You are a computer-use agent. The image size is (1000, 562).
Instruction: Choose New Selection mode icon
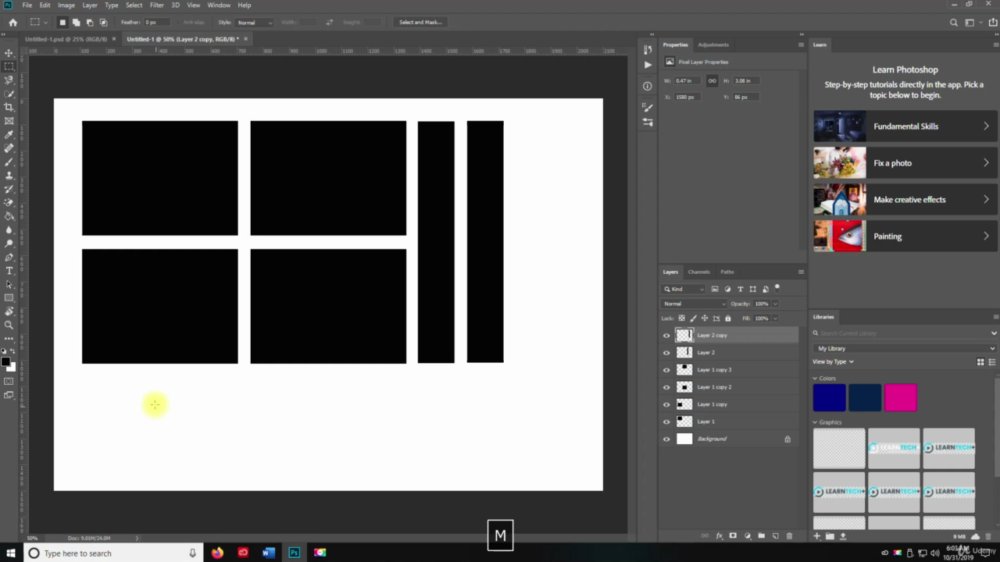(x=62, y=22)
